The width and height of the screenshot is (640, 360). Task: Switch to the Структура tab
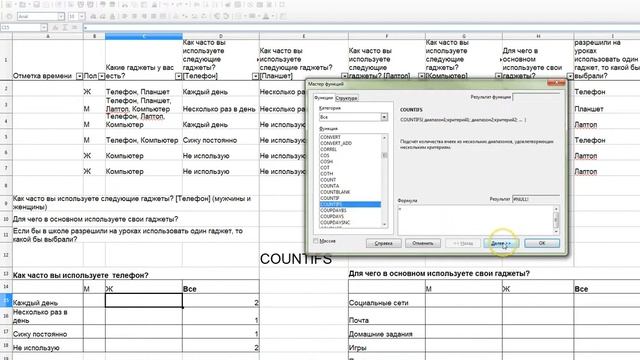point(346,98)
